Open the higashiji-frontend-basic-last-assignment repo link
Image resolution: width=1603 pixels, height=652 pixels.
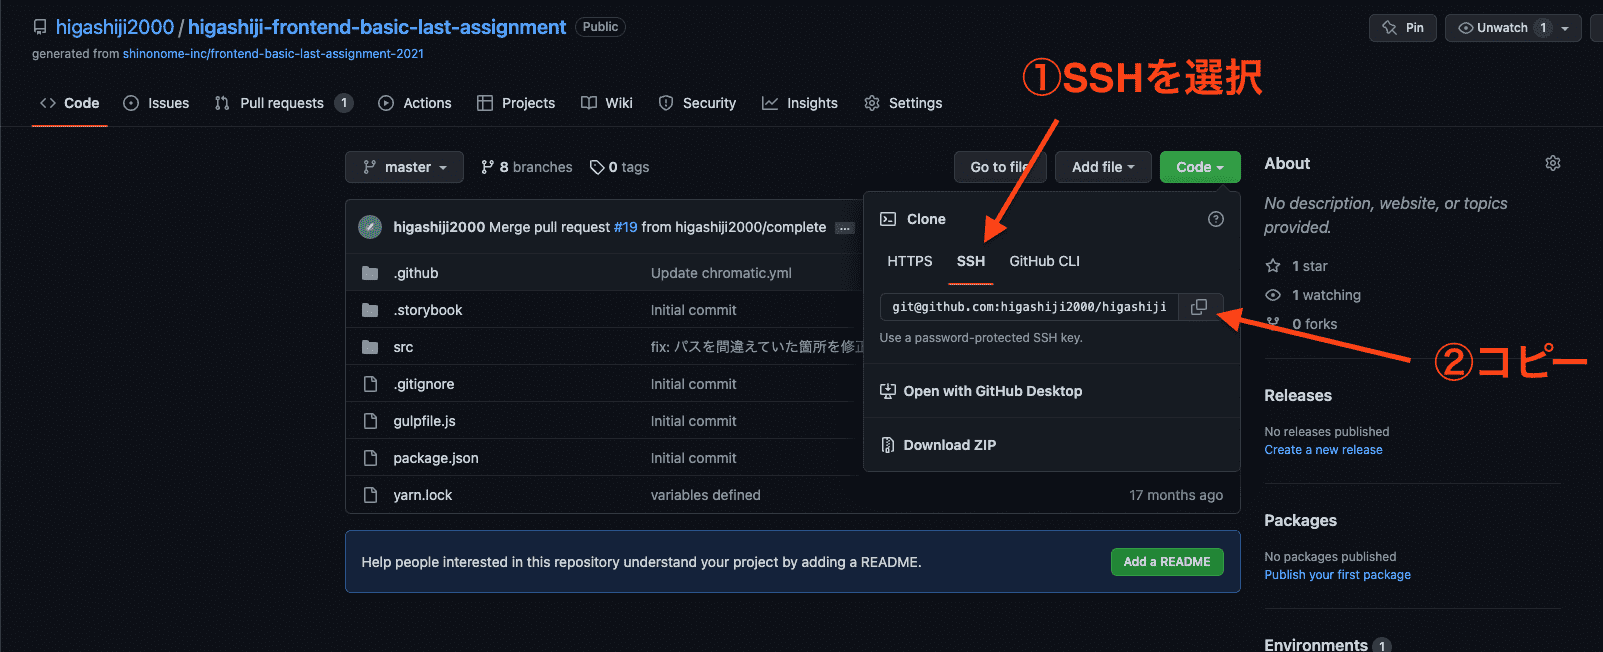[377, 27]
